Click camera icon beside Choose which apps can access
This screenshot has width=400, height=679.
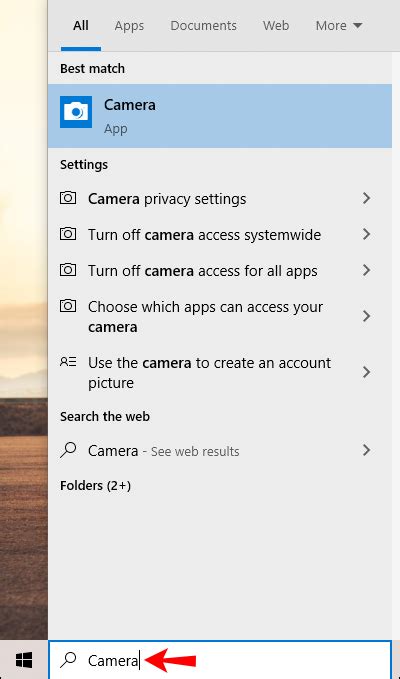pyautogui.click(x=68, y=306)
